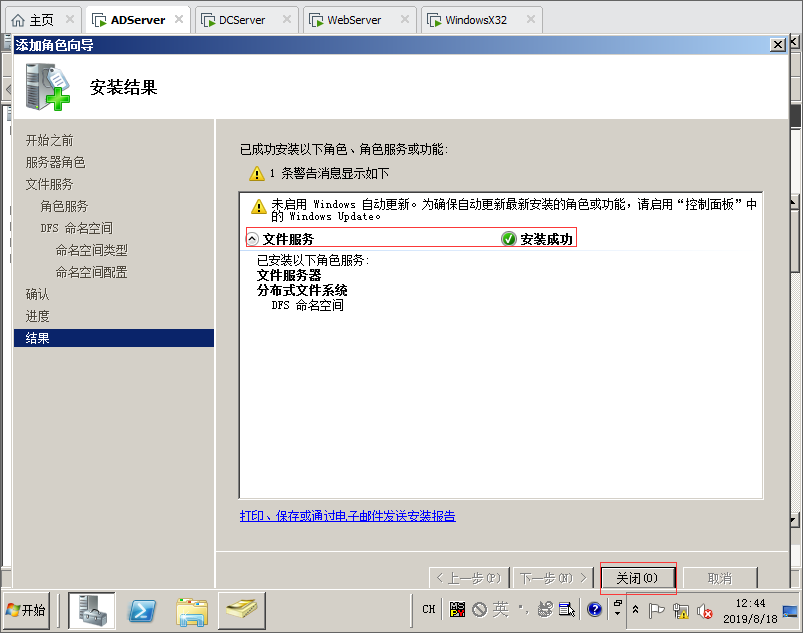Click the 安装成功 green check icon
Viewport: 803px width, 633px height.
tap(509, 239)
